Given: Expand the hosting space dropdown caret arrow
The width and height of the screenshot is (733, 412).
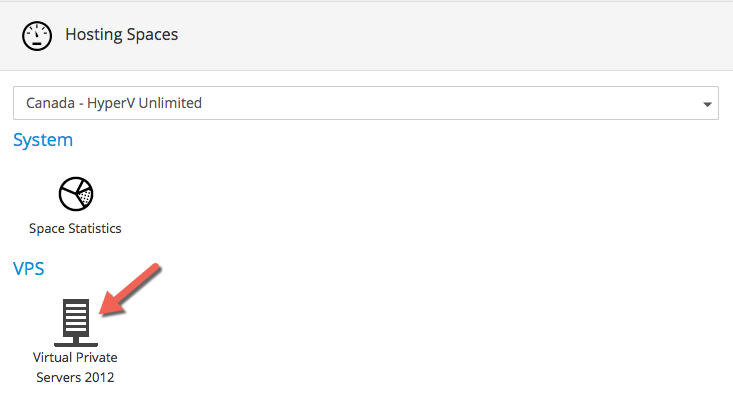Looking at the screenshot, I should point(707,104).
